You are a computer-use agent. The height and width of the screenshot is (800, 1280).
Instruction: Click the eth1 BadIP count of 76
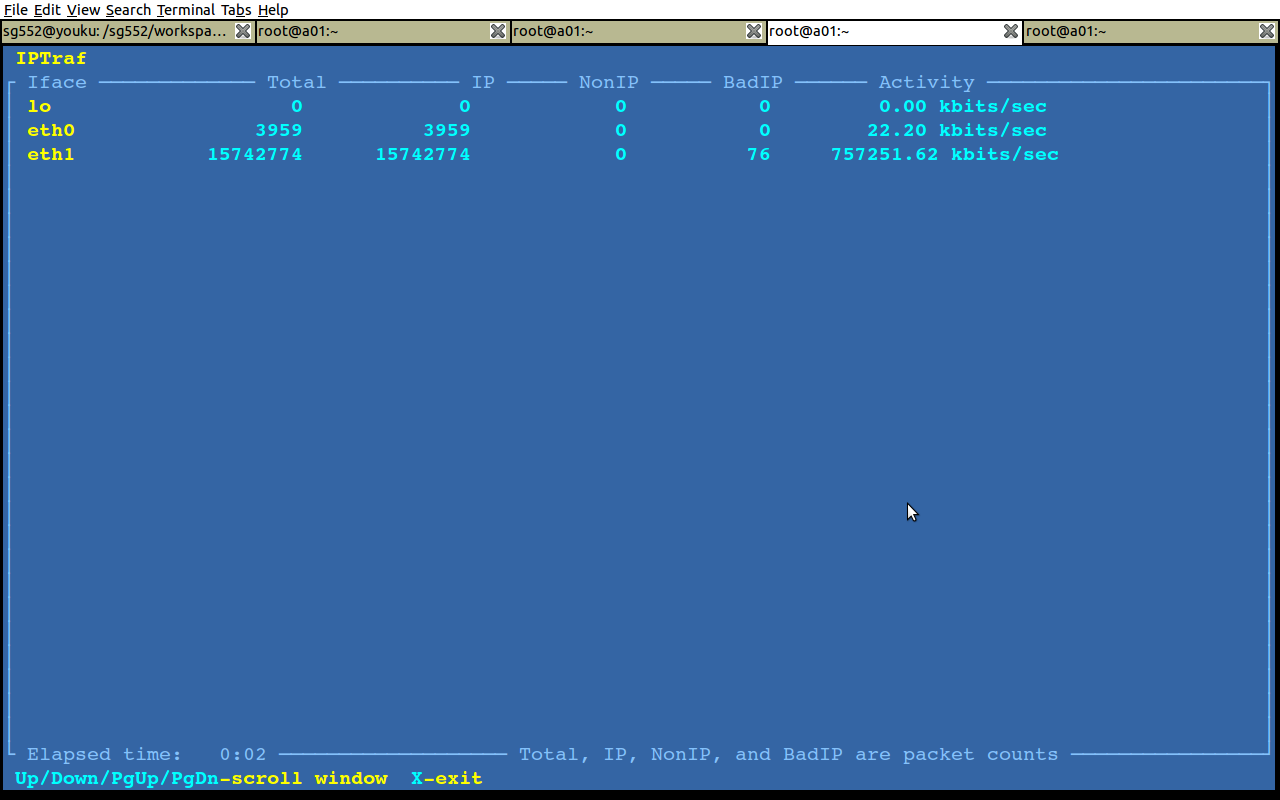758,154
